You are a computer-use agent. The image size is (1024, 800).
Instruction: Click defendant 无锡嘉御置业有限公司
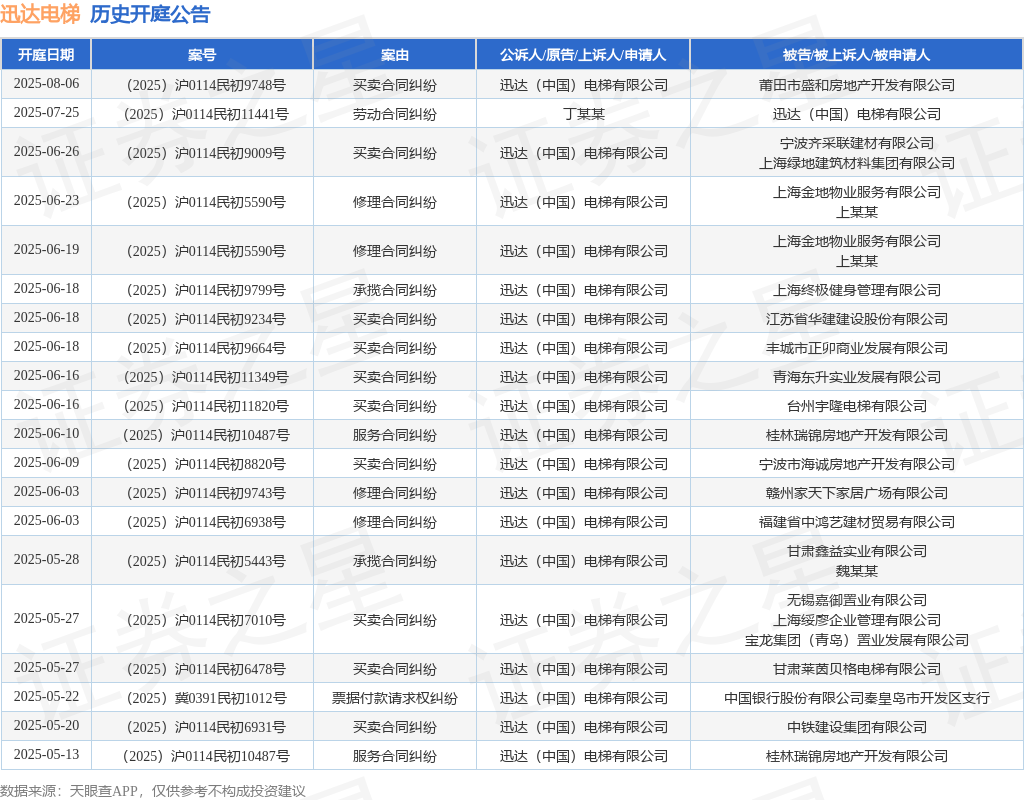[857, 600]
